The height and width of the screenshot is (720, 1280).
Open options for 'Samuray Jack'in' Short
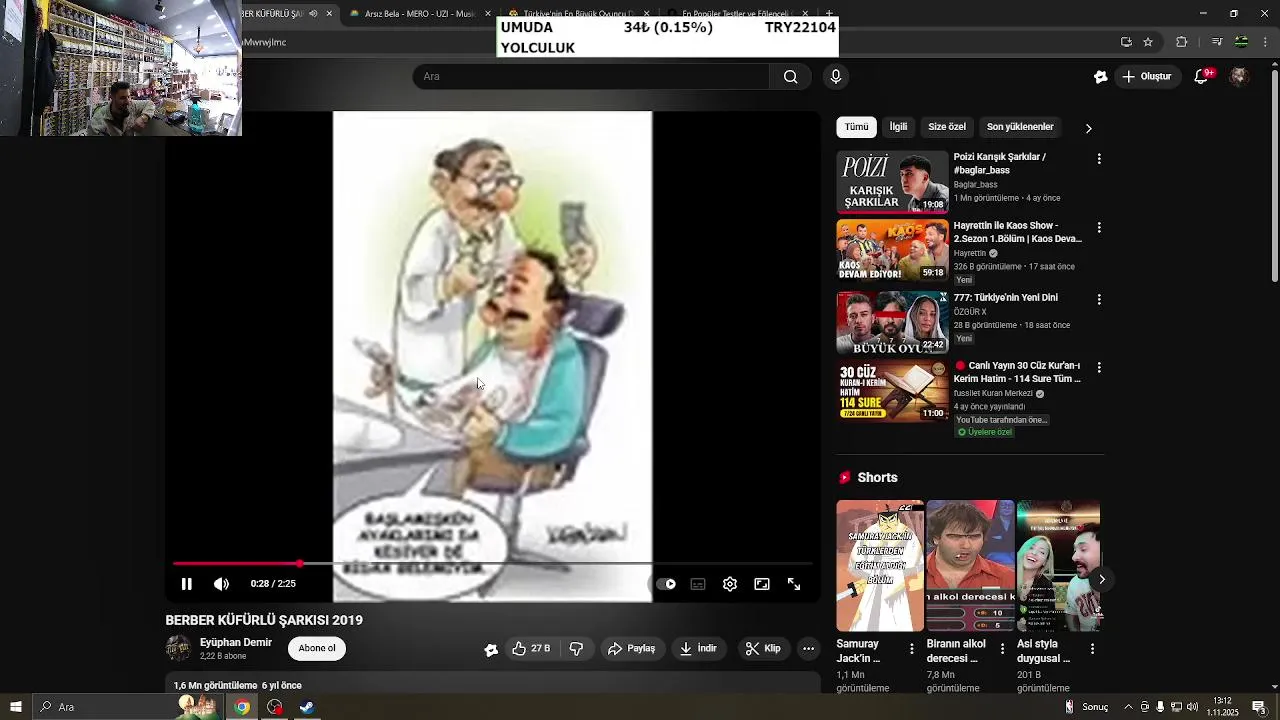coord(911,649)
